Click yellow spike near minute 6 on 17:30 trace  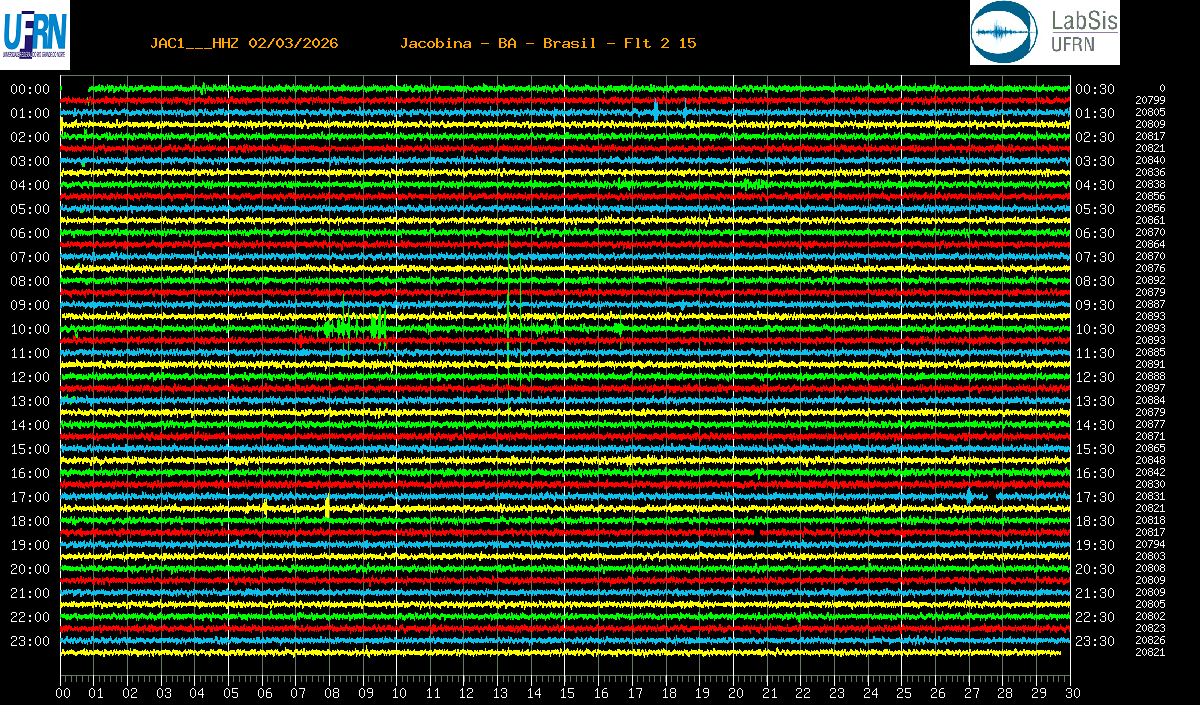[x=264, y=508]
